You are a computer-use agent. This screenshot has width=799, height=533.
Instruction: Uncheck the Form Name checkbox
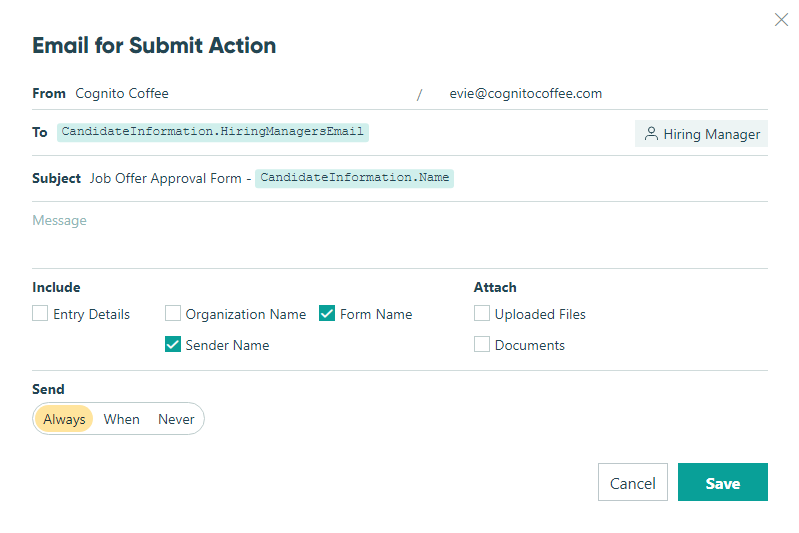click(327, 313)
